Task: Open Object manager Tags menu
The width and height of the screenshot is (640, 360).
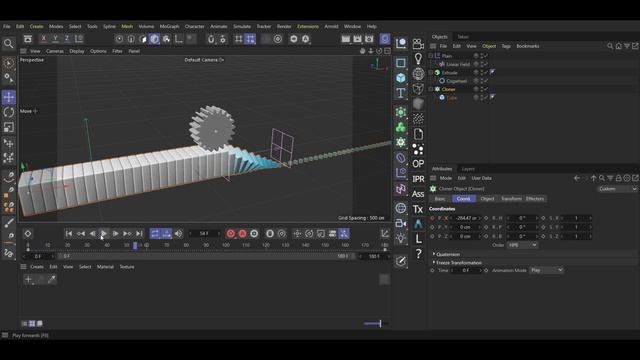Action: coord(506,46)
